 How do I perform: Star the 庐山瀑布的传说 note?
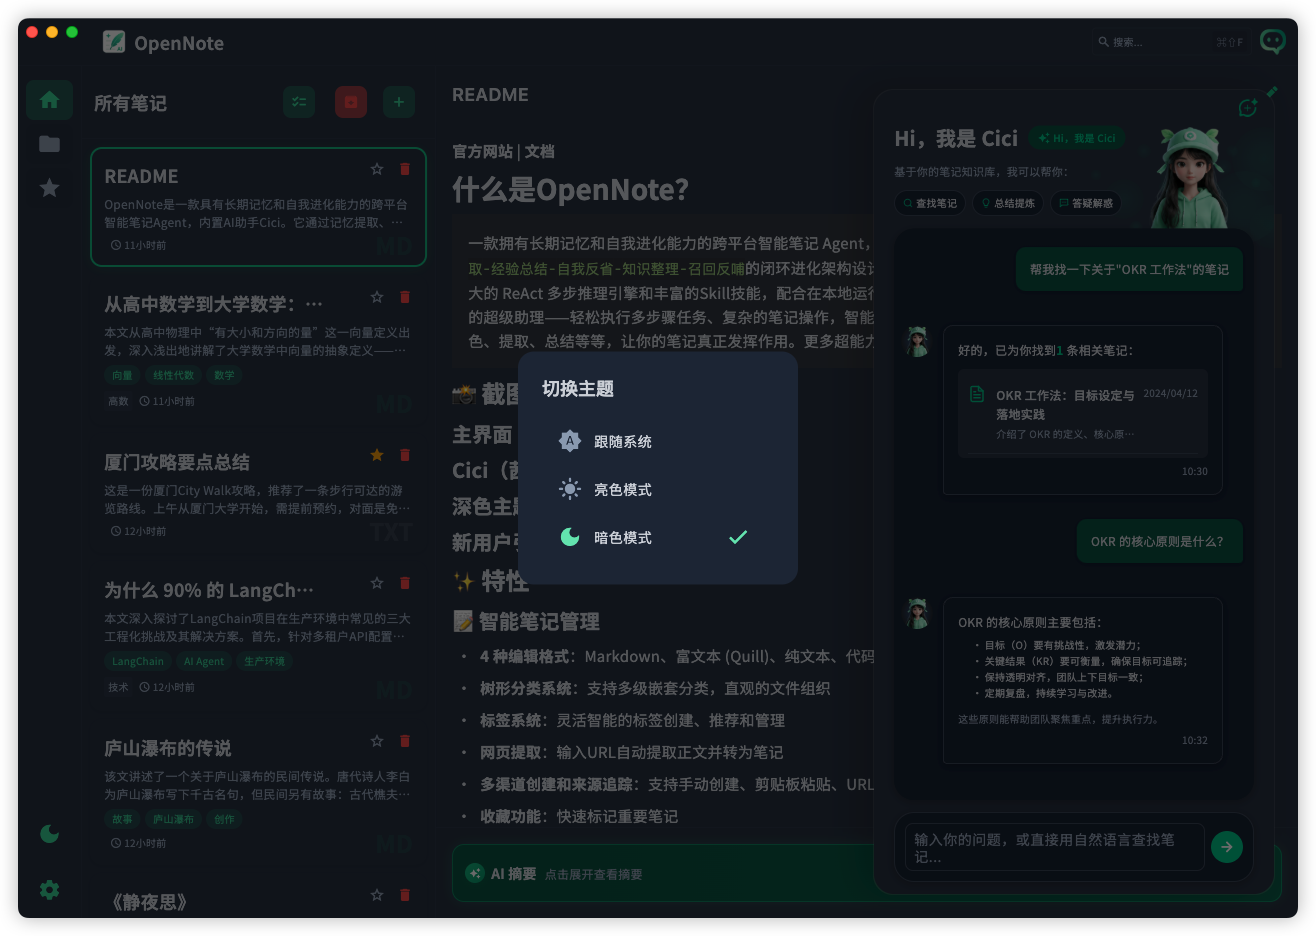click(377, 741)
